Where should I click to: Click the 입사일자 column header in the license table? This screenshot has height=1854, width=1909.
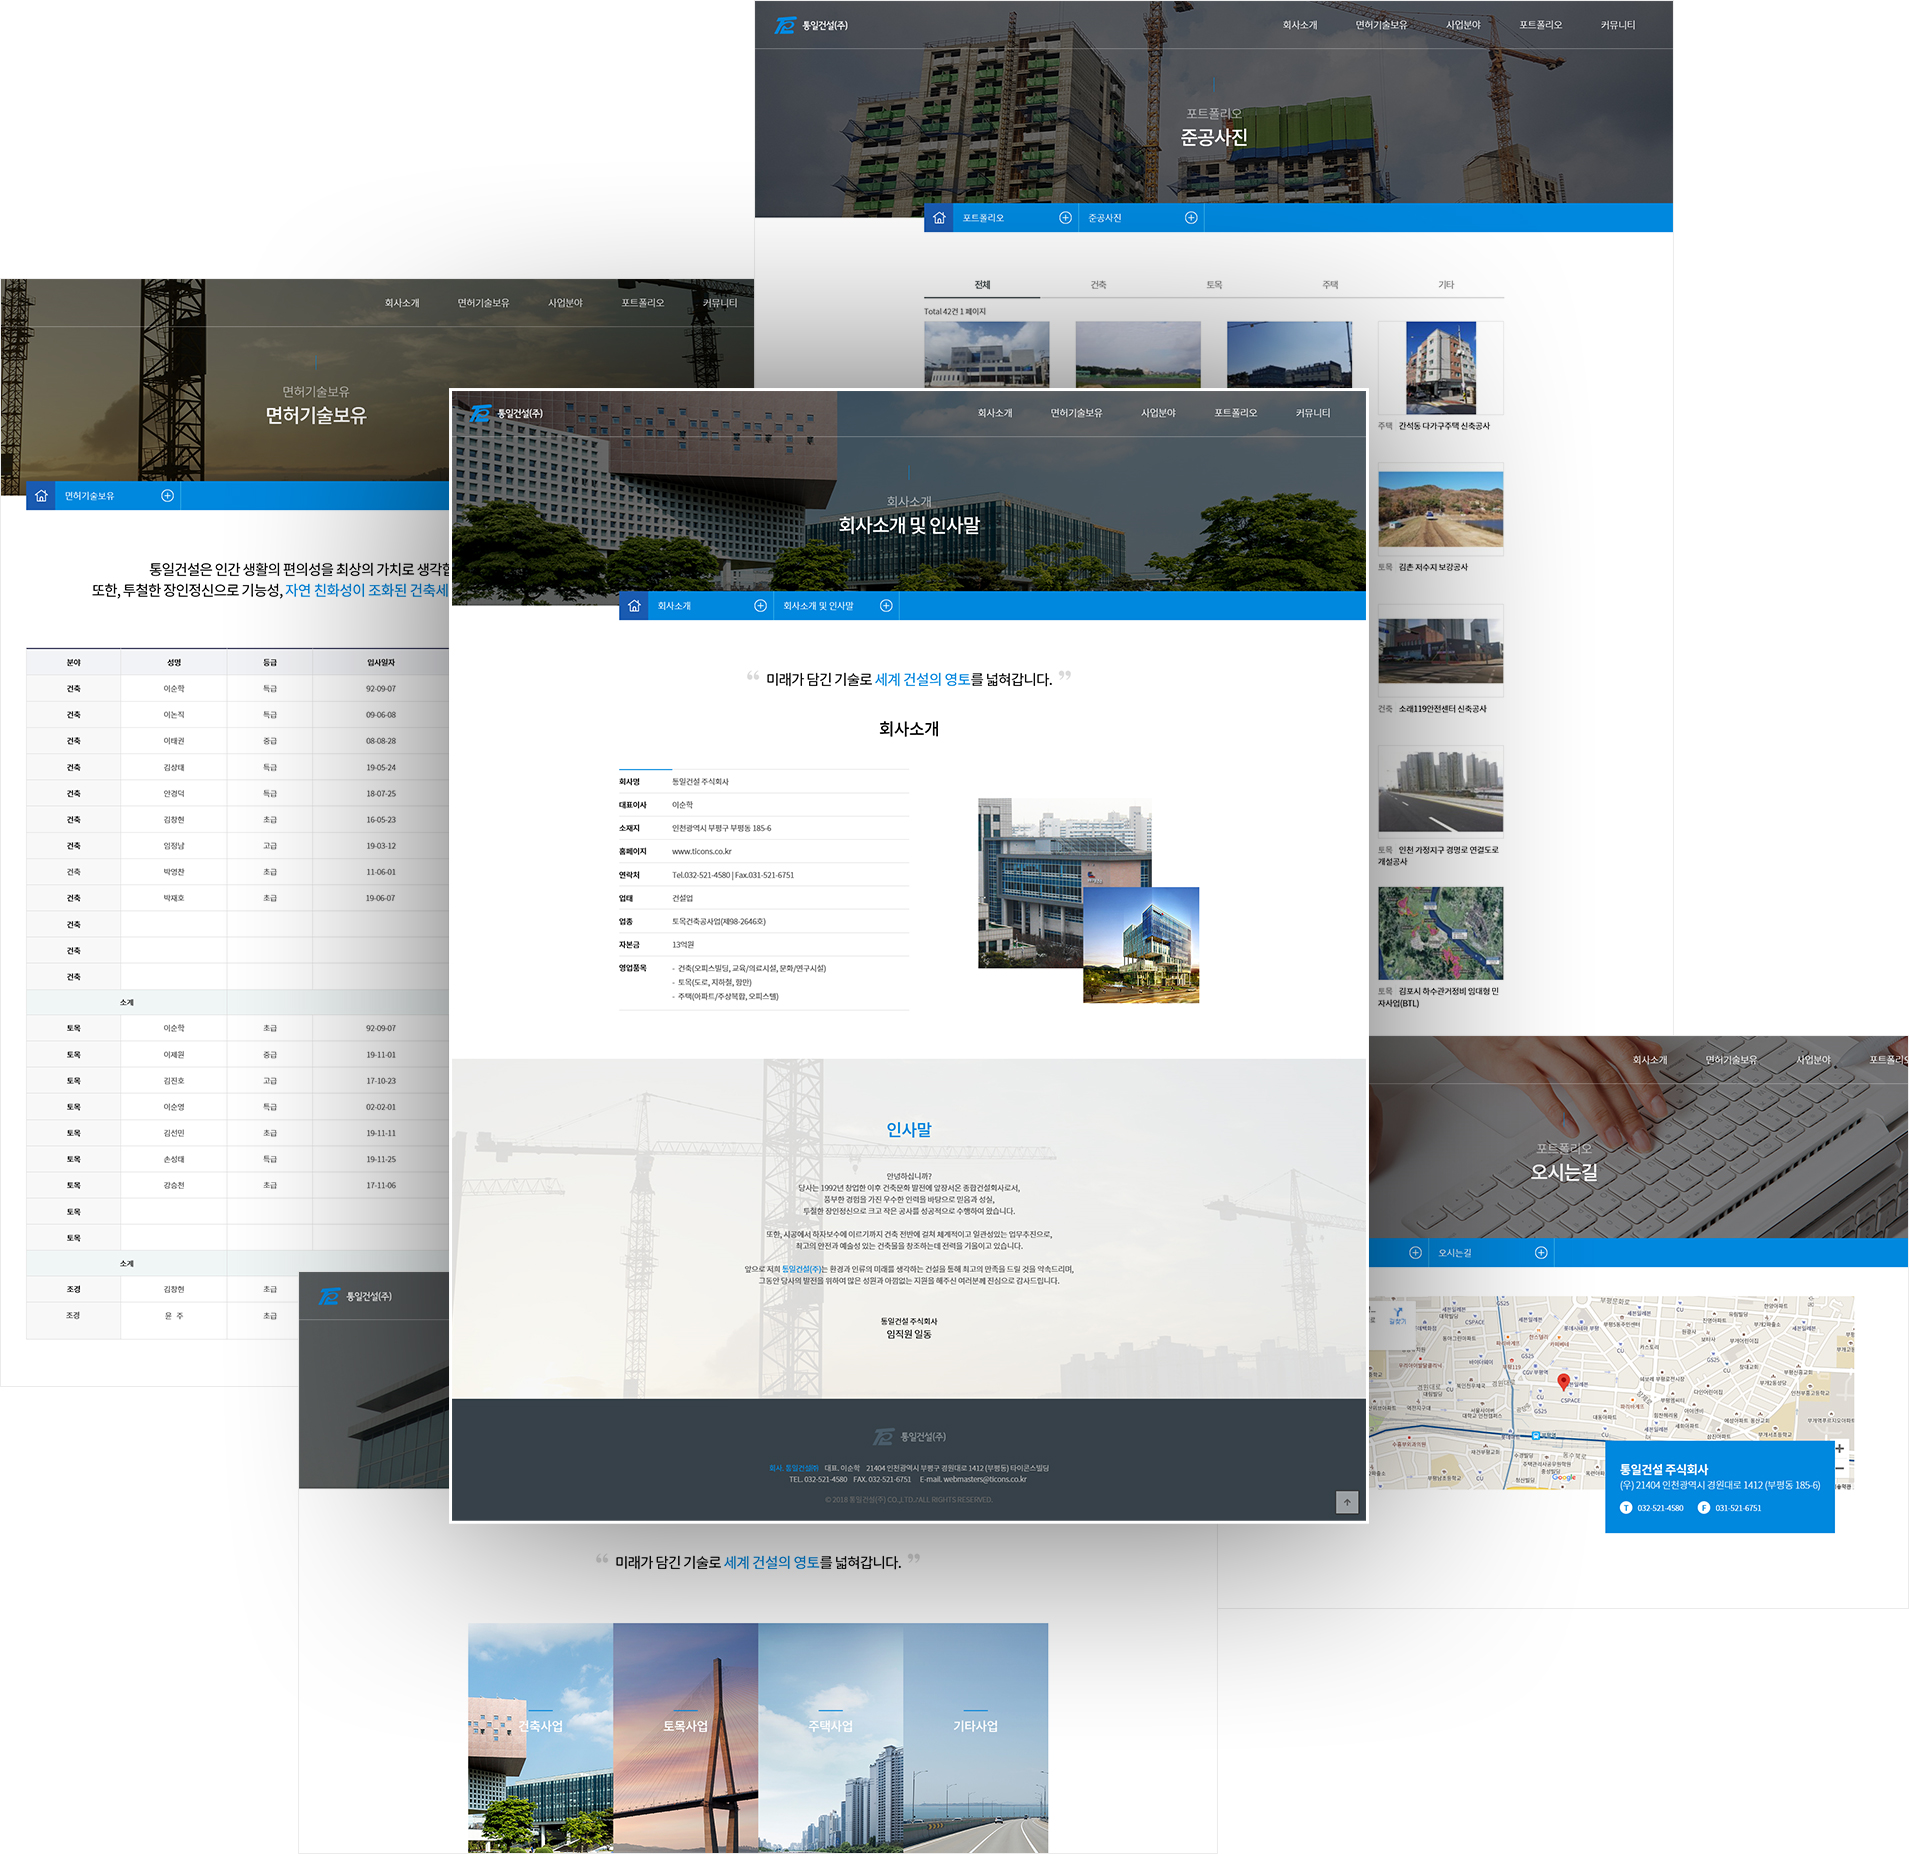coord(380,663)
